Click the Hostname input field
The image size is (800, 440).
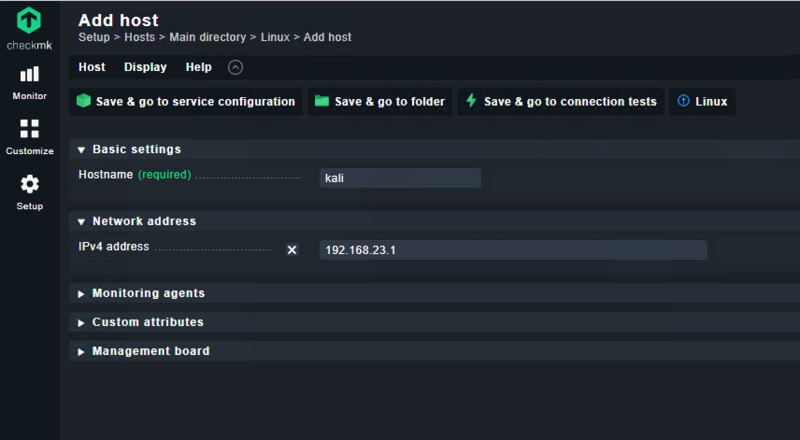[x=400, y=178]
